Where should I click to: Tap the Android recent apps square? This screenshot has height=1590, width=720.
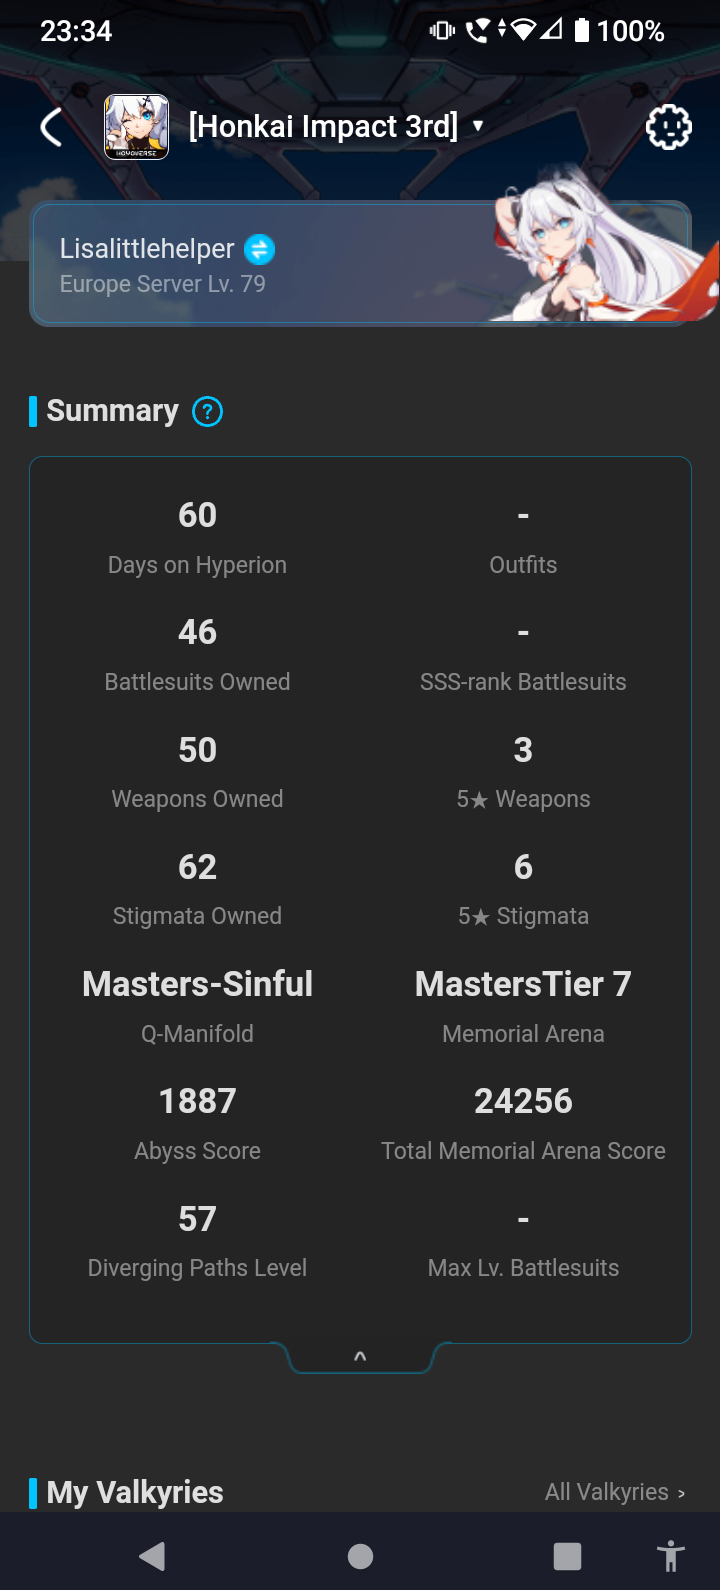567,1556
